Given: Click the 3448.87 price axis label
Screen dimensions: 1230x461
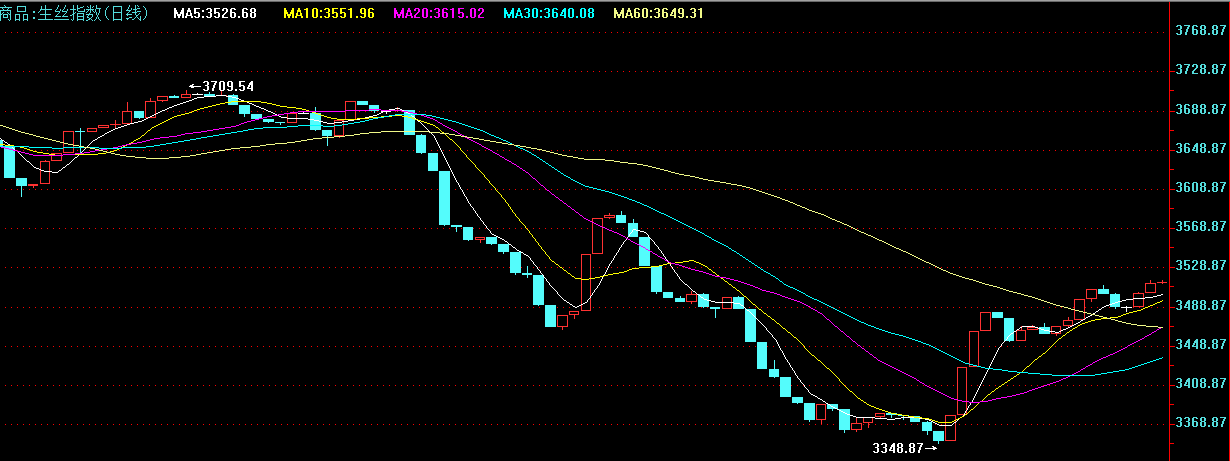Looking at the screenshot, I should point(1200,345).
